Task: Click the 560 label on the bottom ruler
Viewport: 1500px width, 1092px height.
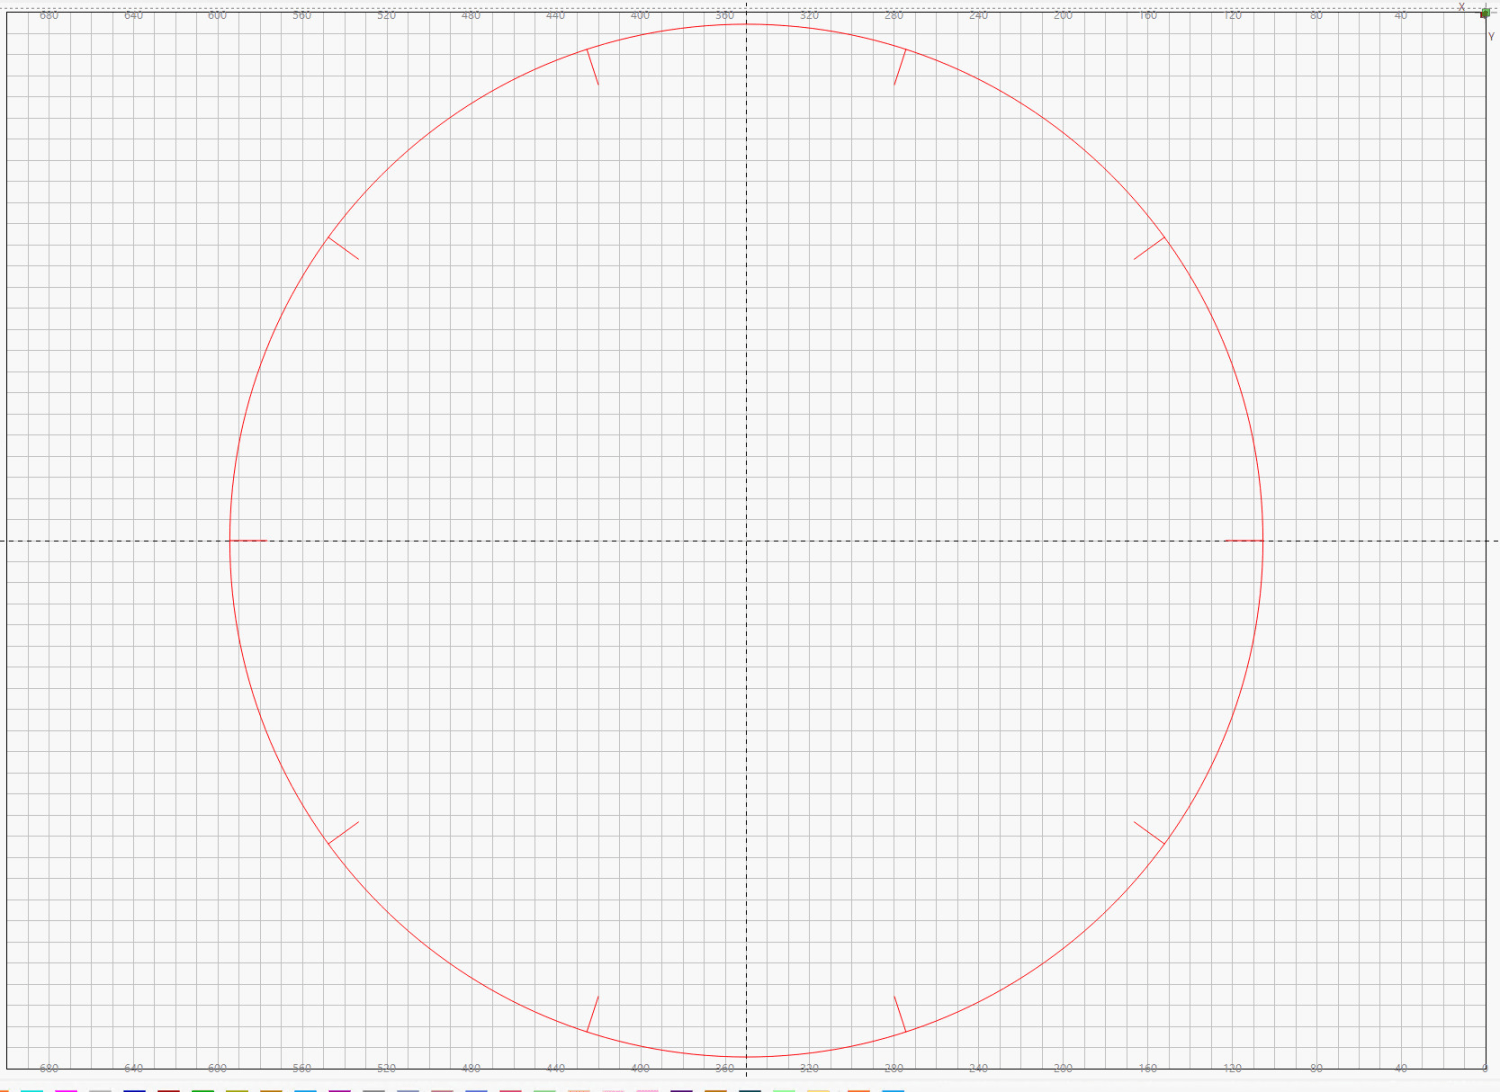Action: (302, 1069)
